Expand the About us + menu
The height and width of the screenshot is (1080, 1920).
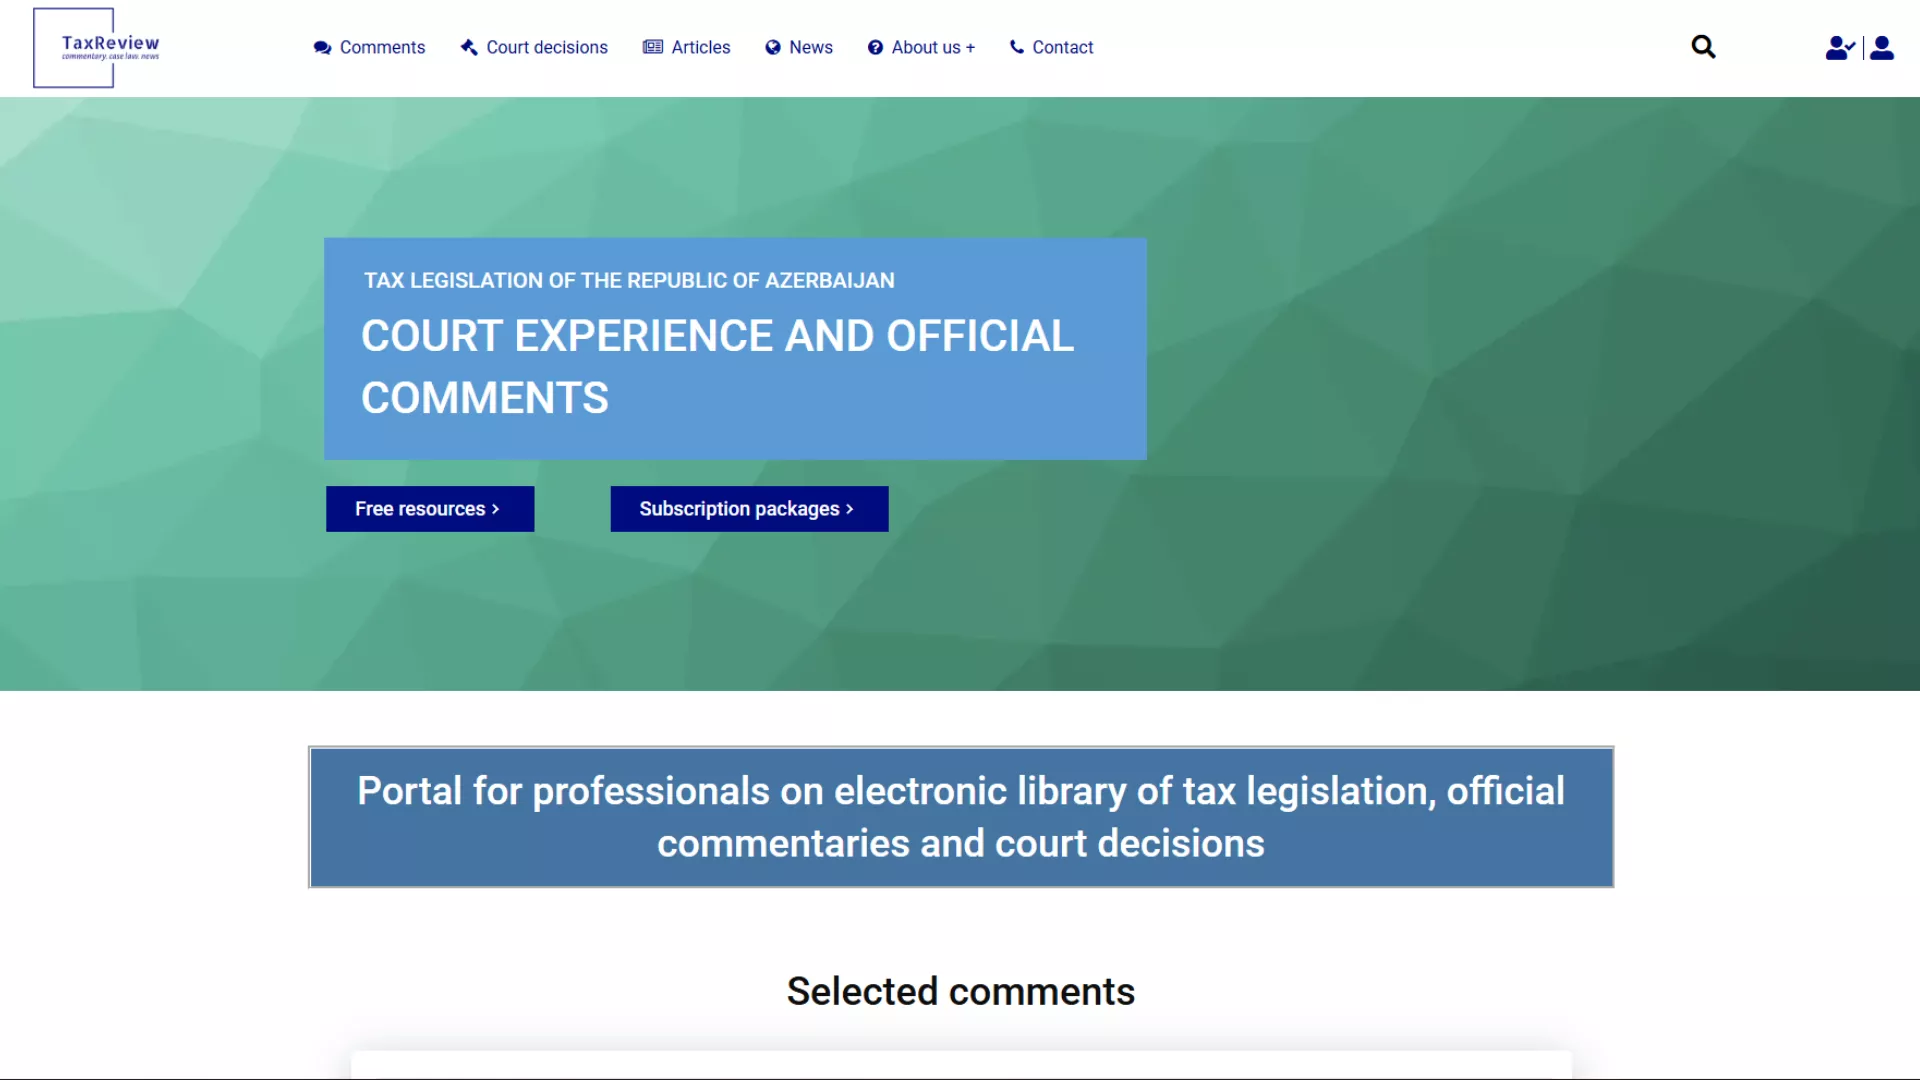point(933,48)
